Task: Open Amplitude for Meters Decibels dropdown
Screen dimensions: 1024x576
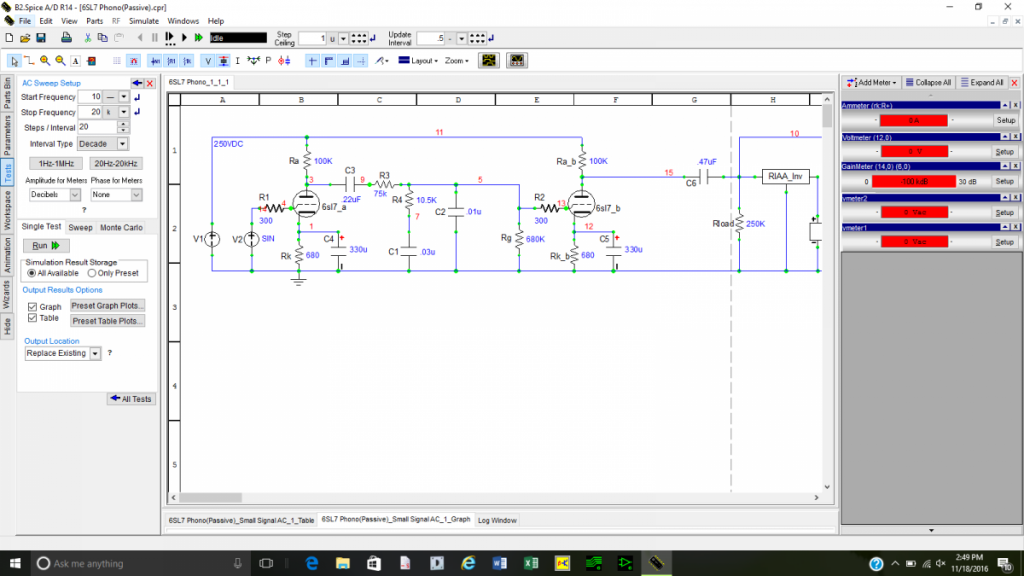Action: (x=75, y=195)
